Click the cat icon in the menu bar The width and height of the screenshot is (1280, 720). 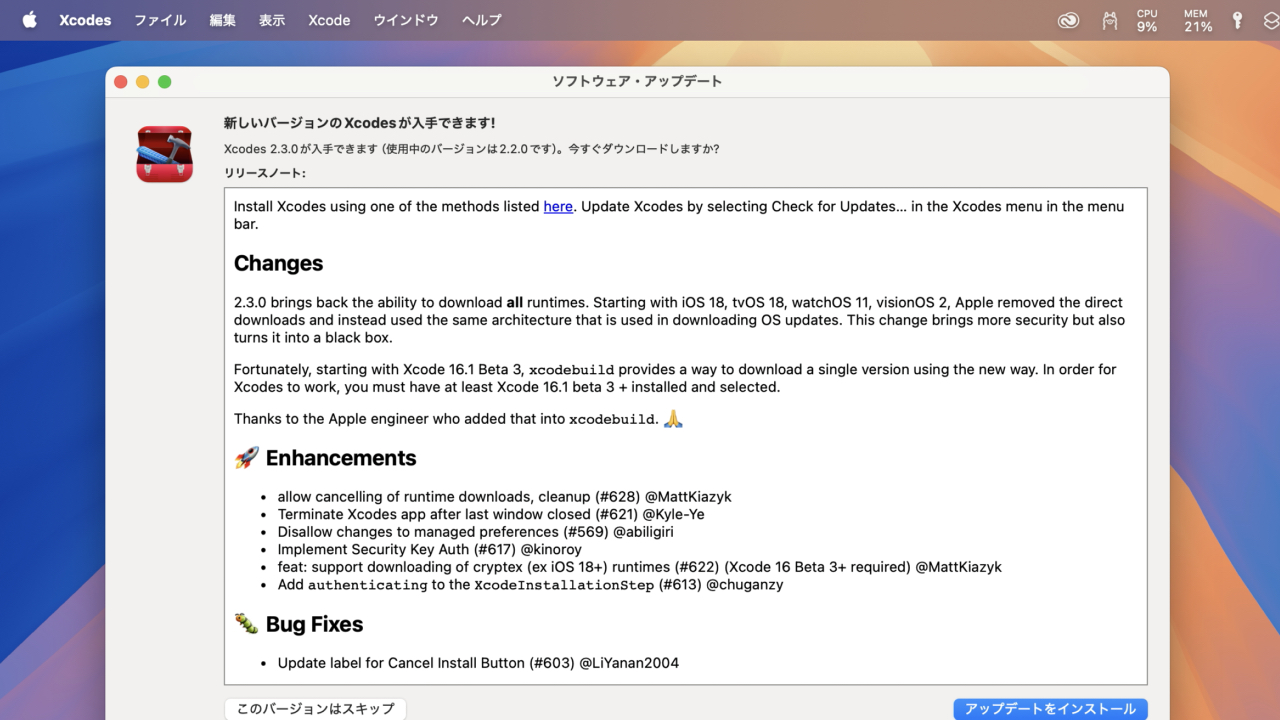1109,20
